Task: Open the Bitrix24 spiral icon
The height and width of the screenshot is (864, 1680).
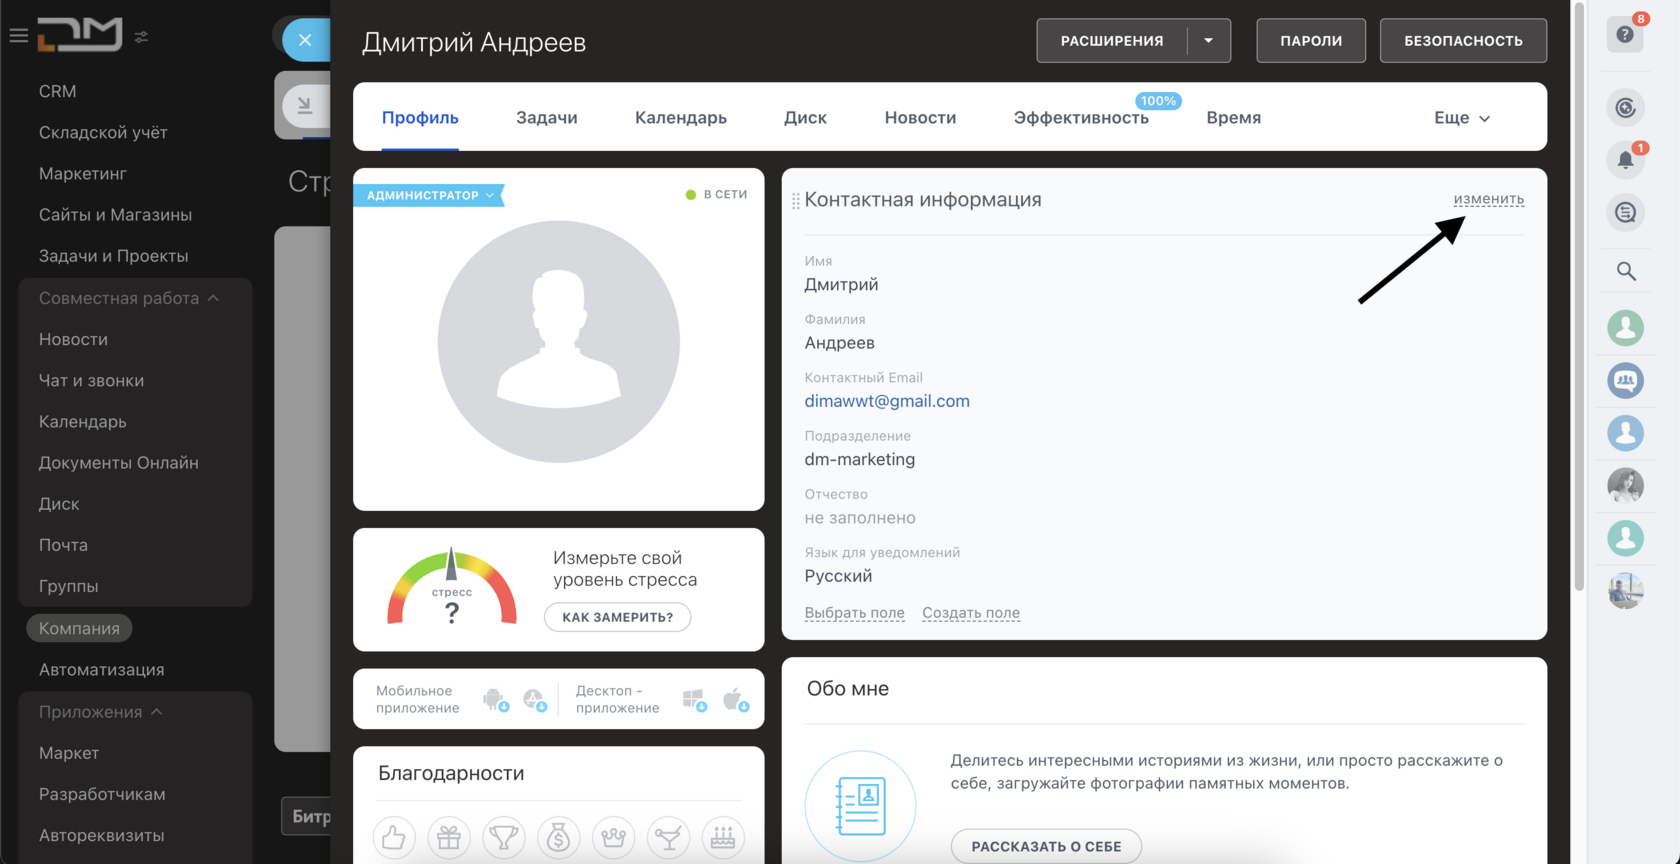Action: [1625, 108]
